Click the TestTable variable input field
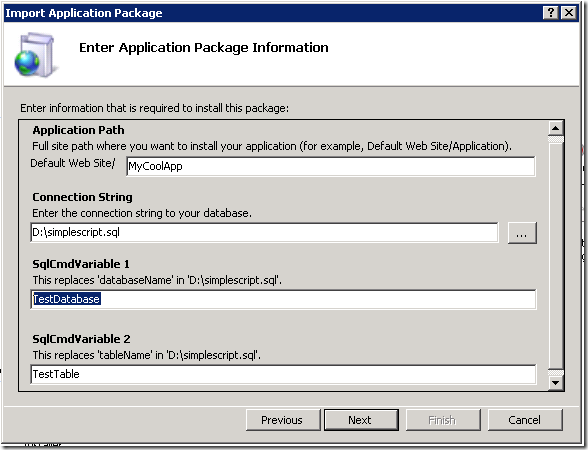 click(x=283, y=374)
